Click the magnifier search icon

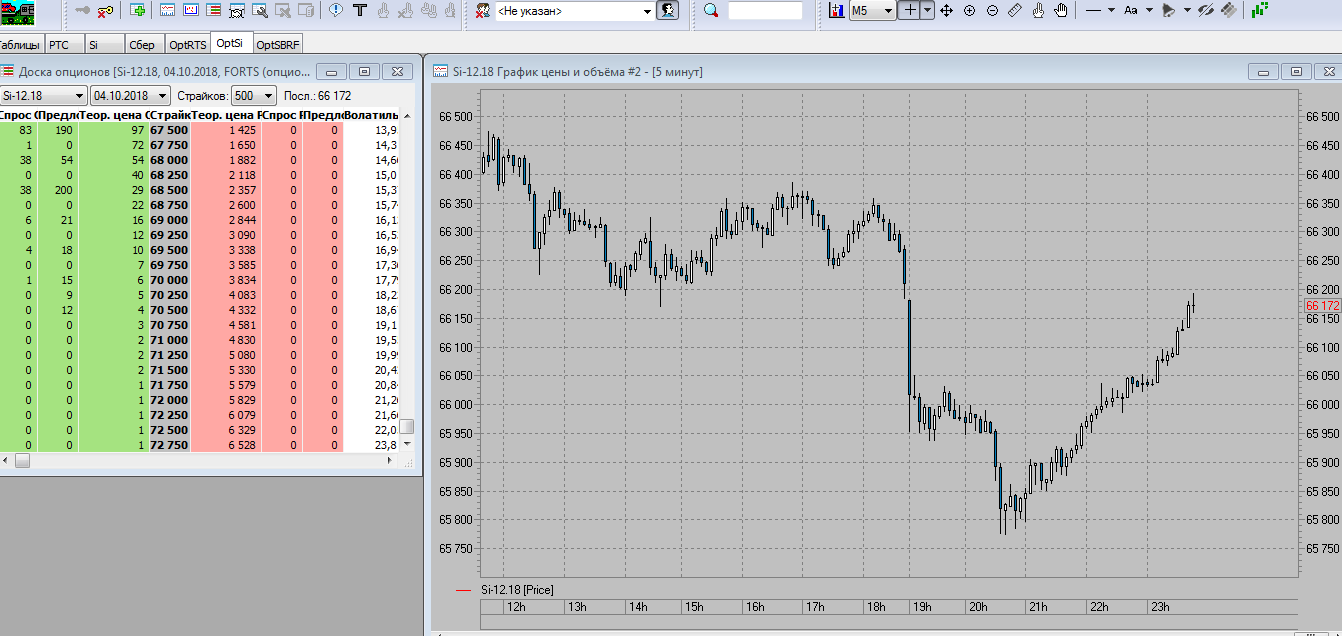point(711,10)
